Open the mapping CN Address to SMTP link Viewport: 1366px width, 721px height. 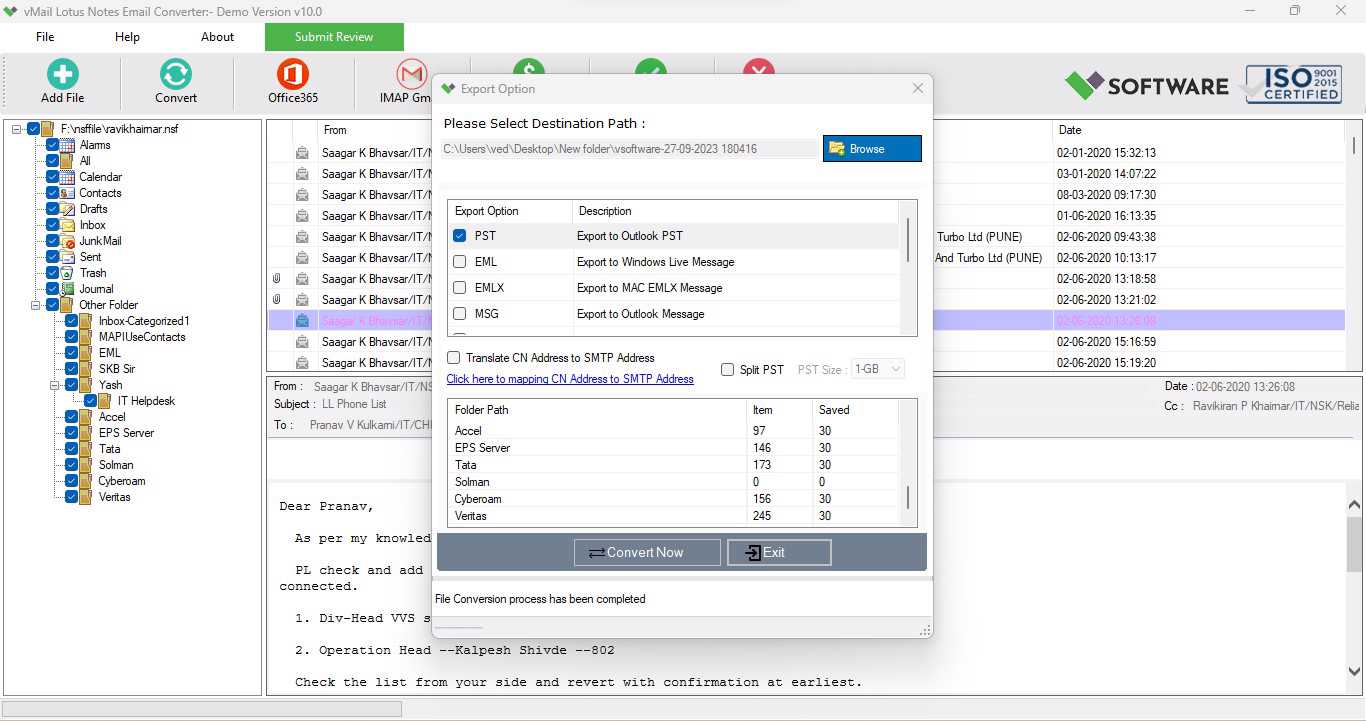tap(570, 379)
